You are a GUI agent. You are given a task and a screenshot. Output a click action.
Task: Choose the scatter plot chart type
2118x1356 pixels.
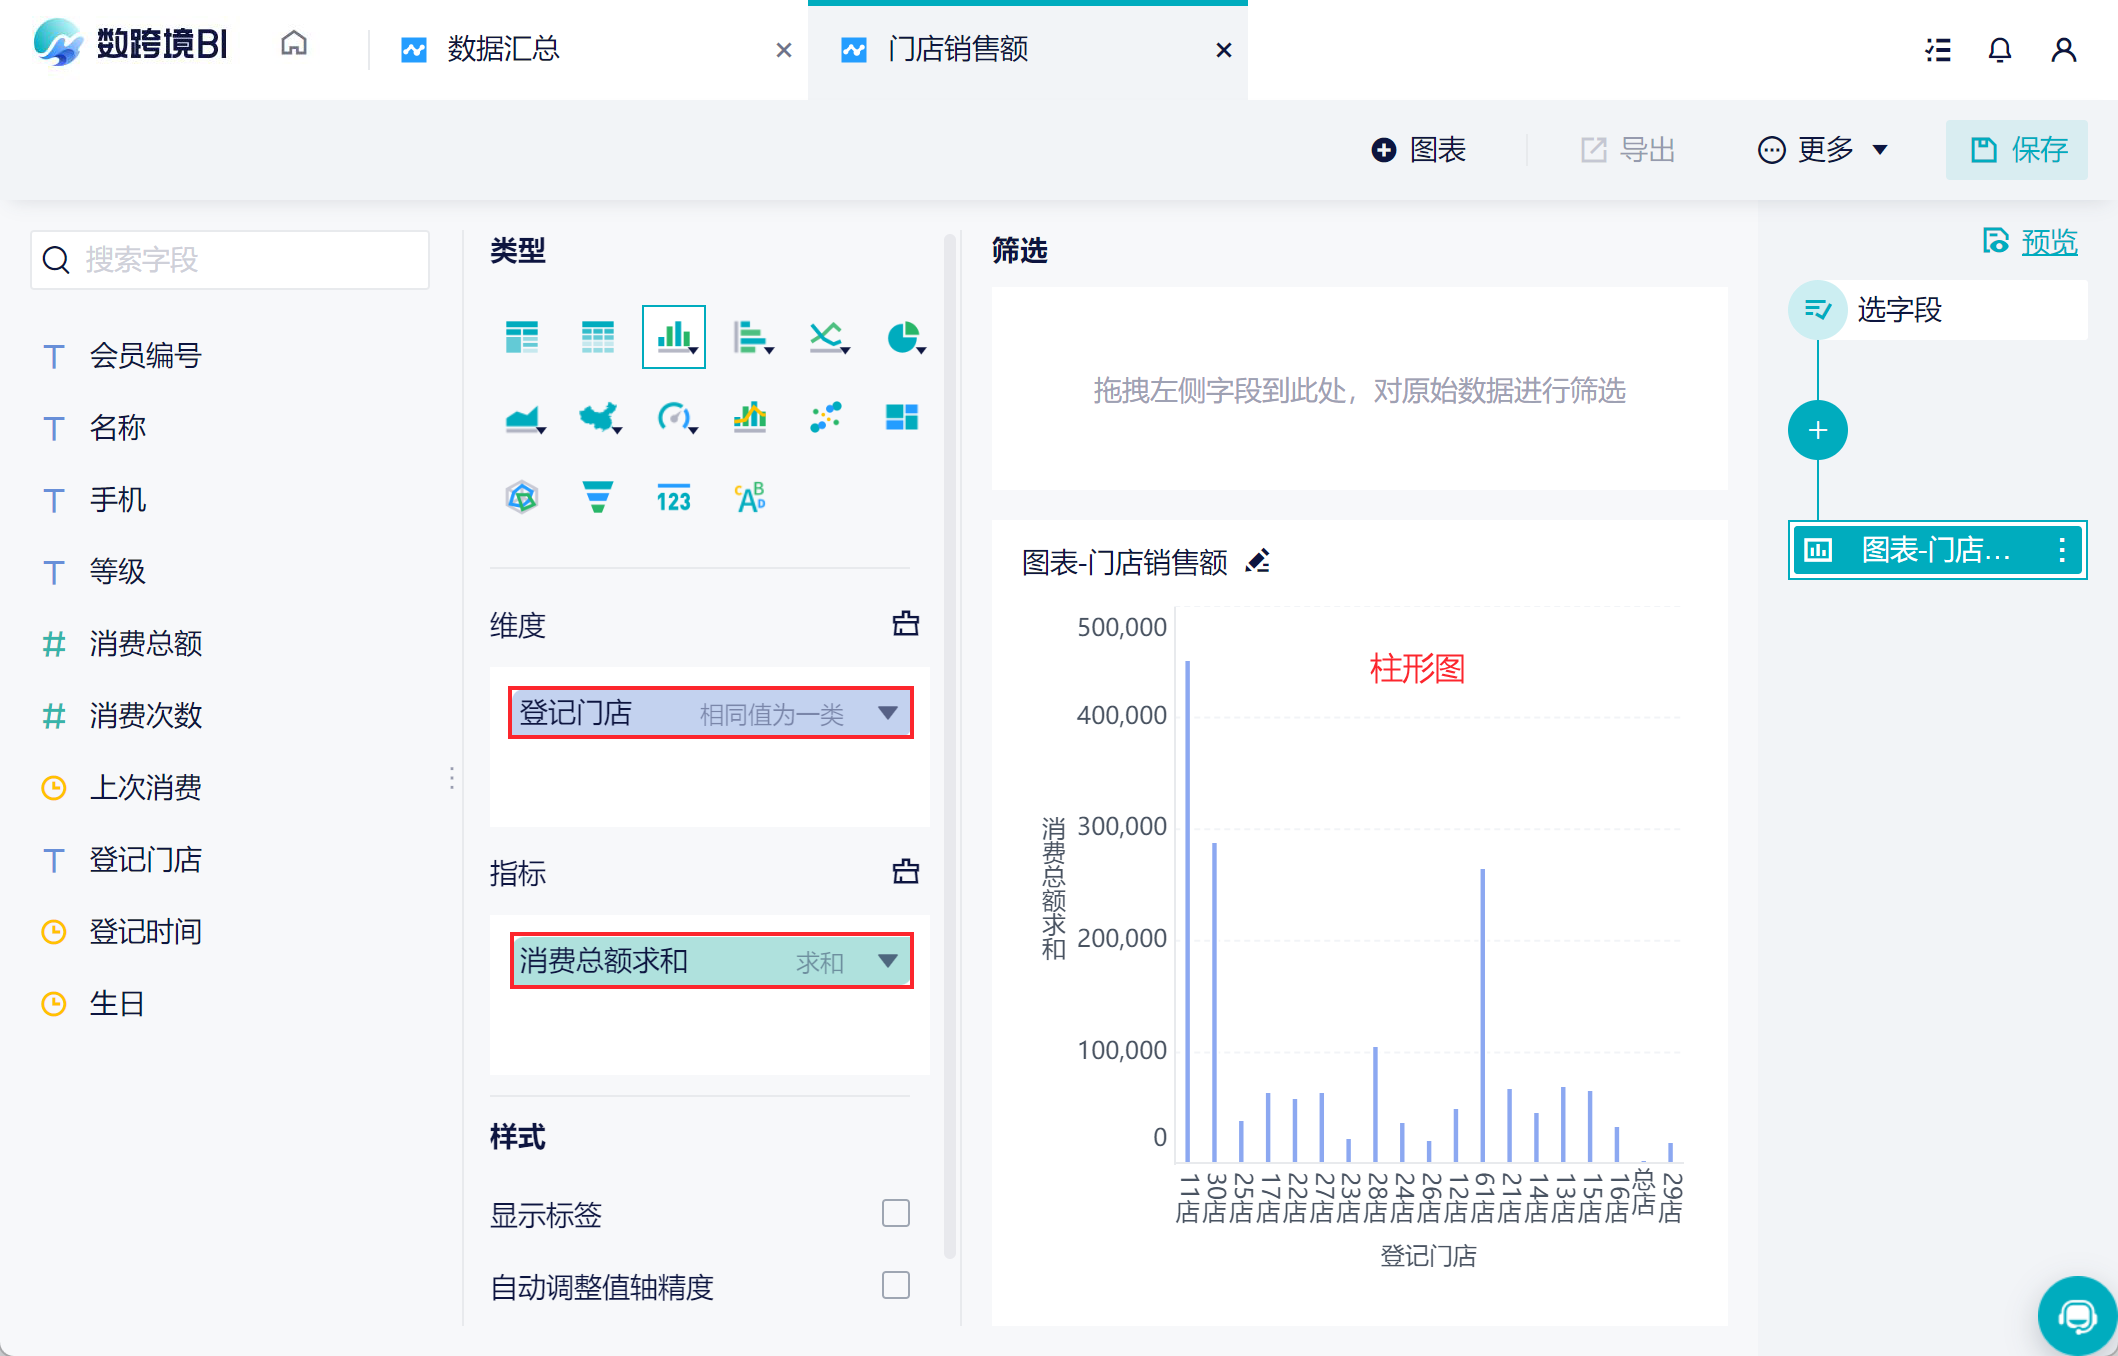826,417
